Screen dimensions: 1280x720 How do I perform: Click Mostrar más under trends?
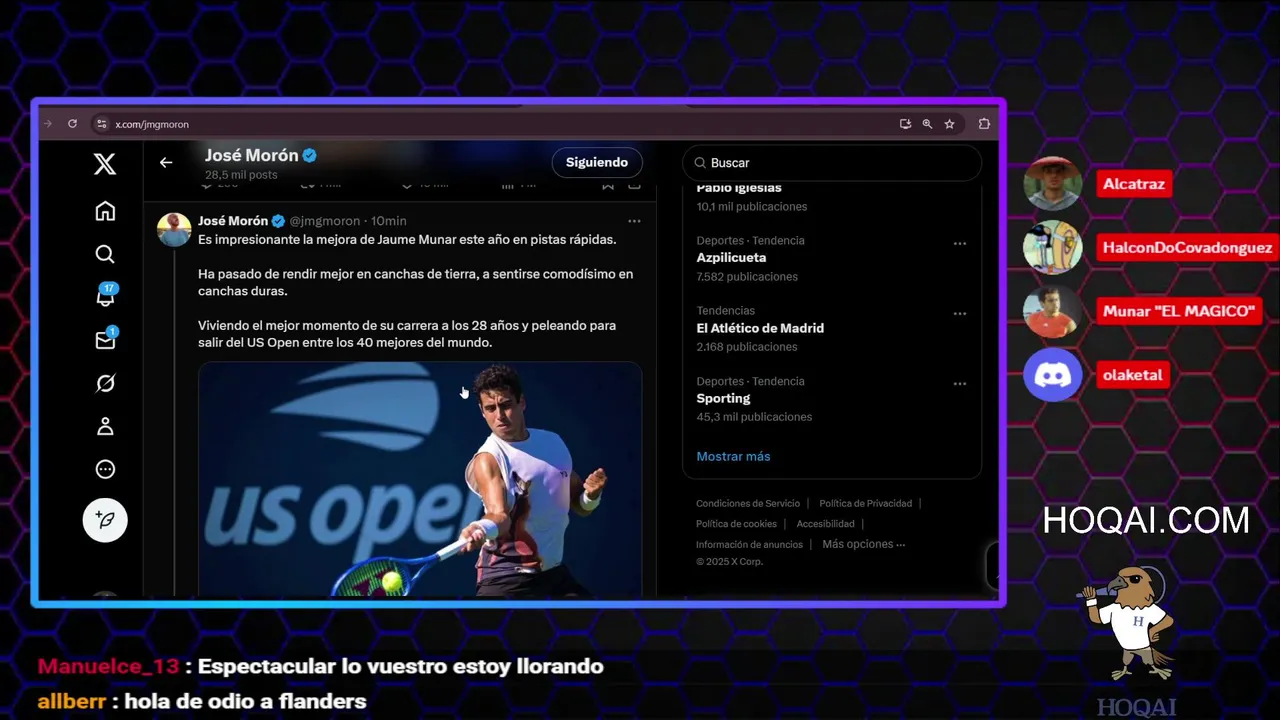(733, 456)
